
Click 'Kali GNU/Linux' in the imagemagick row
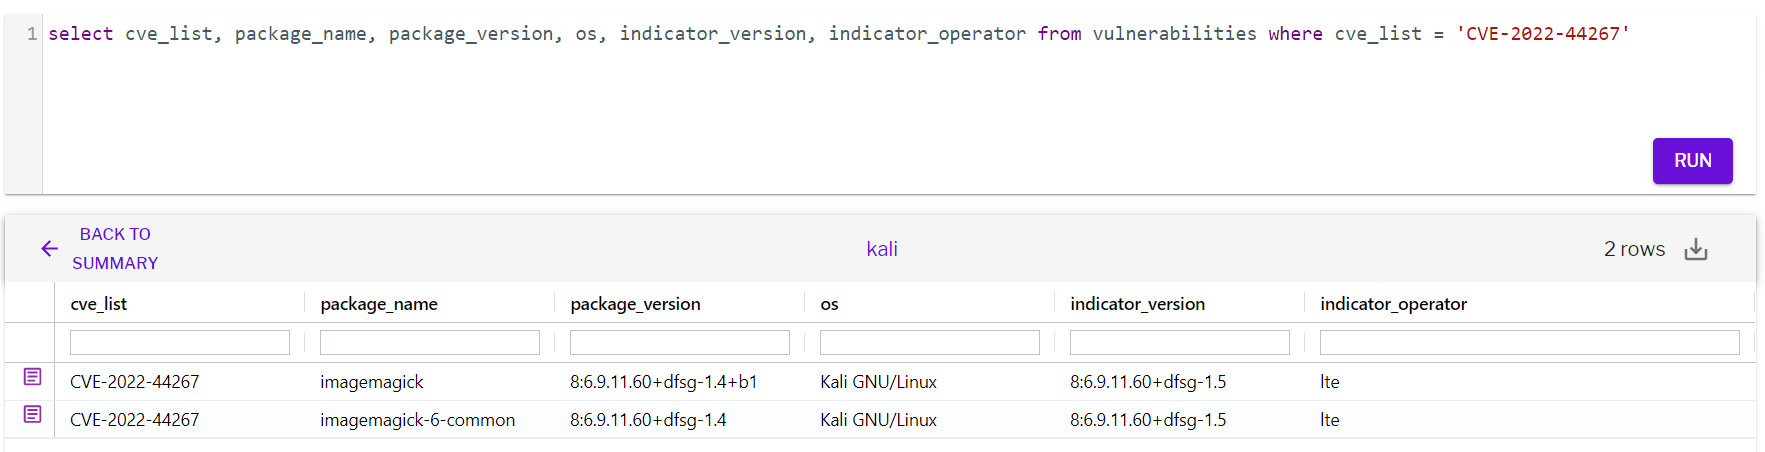point(878,382)
